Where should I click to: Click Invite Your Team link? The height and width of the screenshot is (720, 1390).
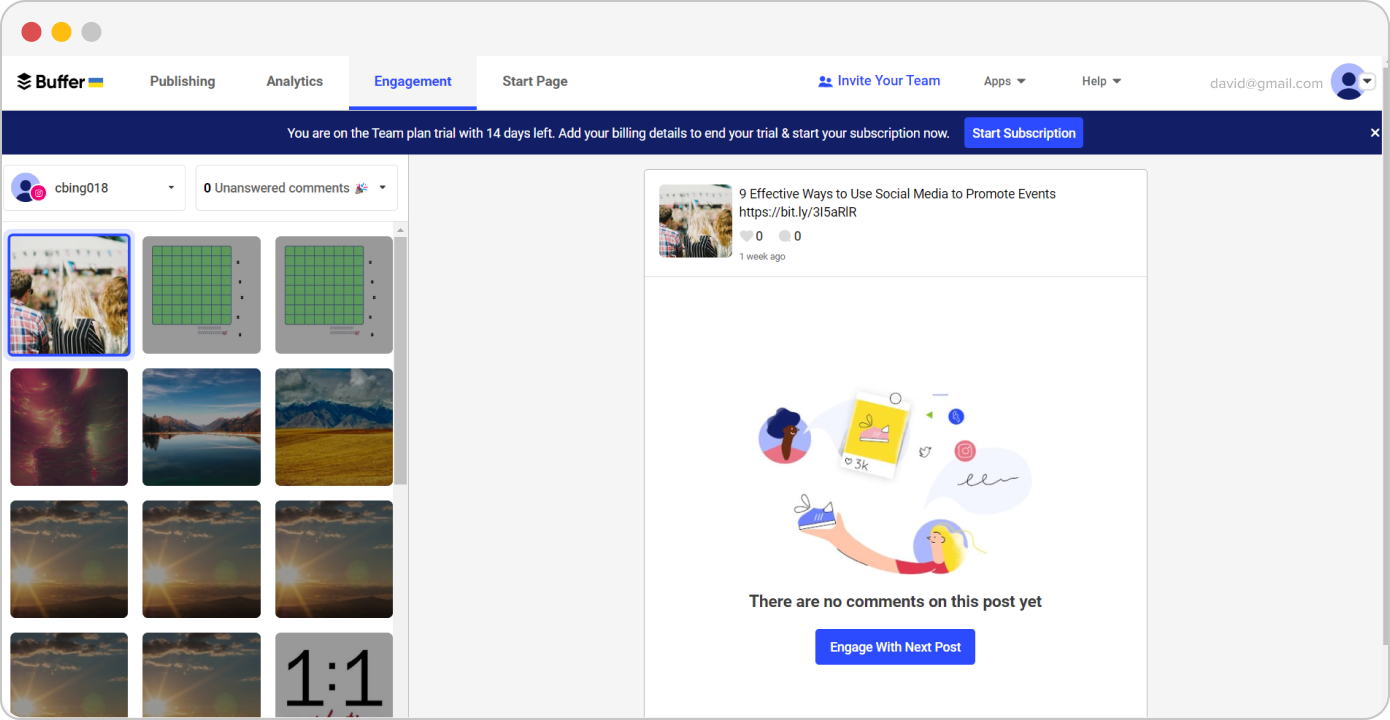888,81
